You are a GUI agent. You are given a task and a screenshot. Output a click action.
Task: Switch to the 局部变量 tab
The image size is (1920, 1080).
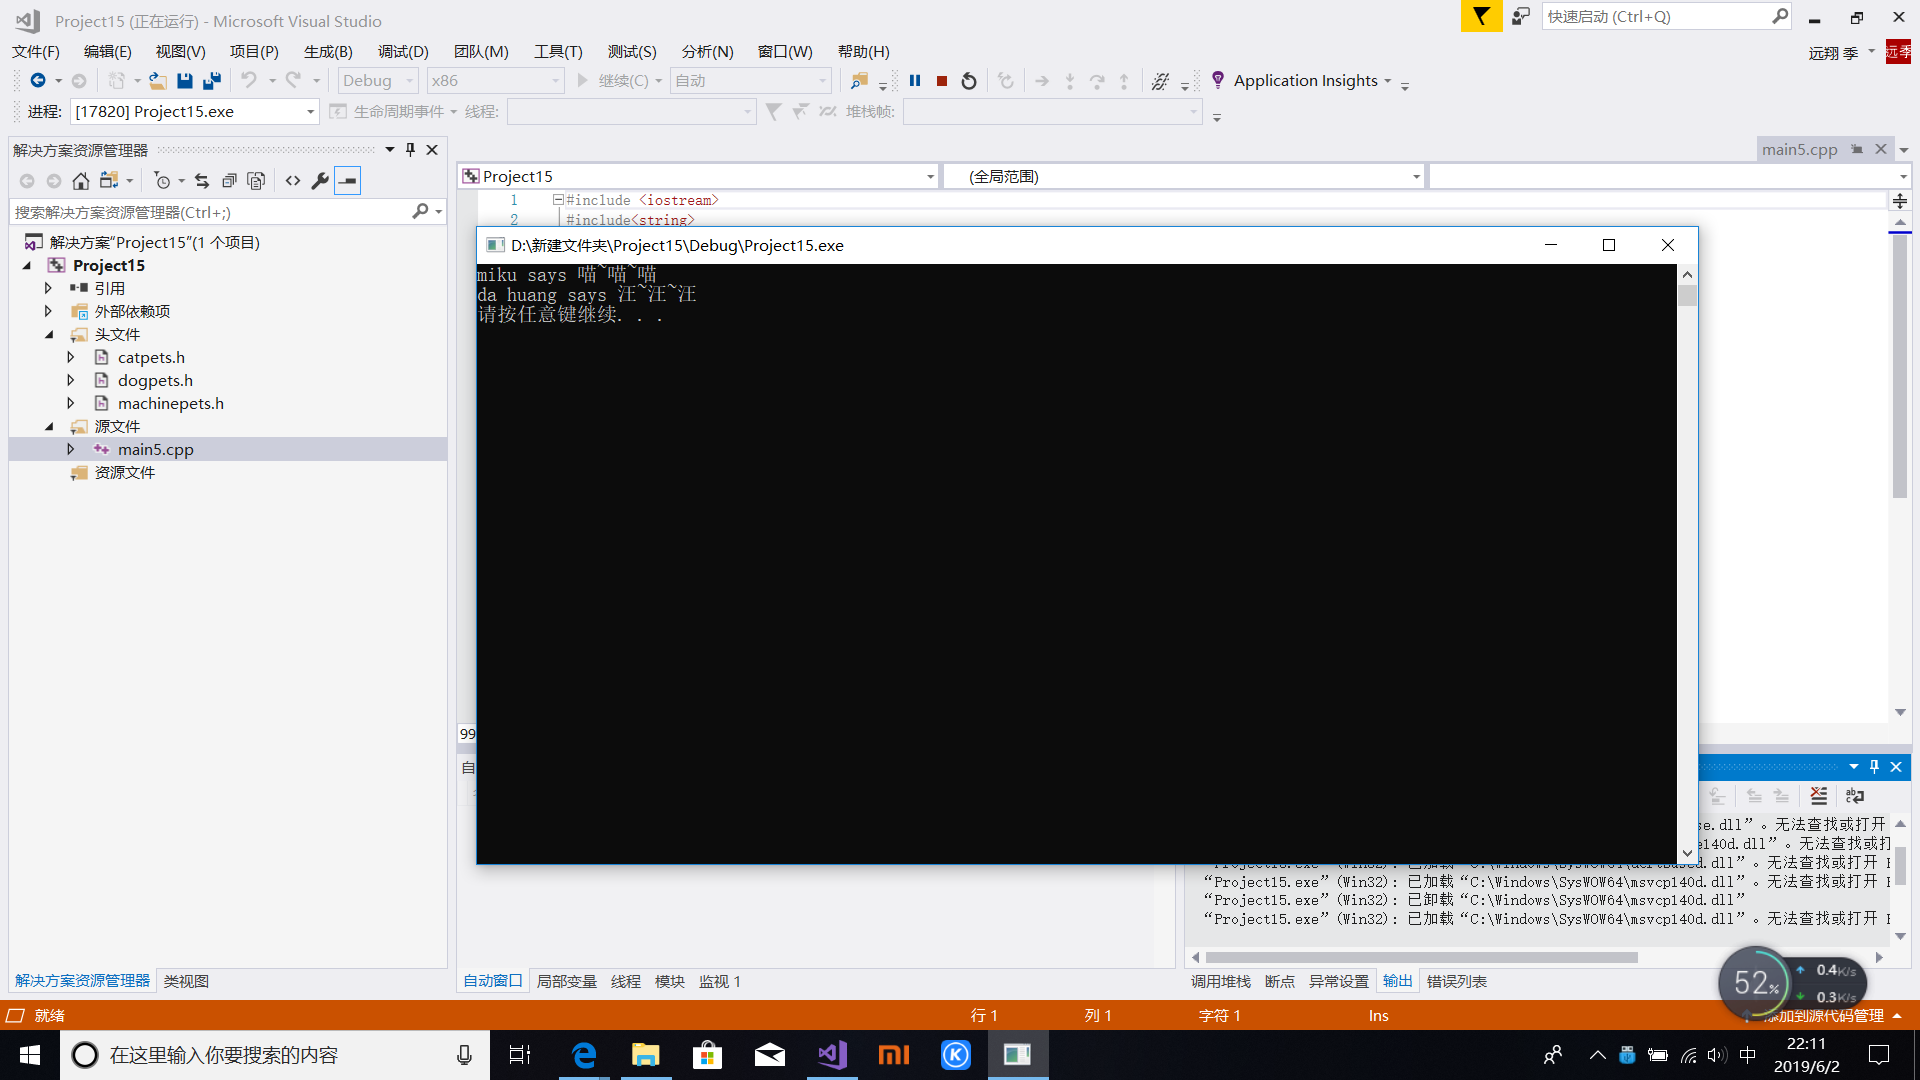[x=566, y=981]
